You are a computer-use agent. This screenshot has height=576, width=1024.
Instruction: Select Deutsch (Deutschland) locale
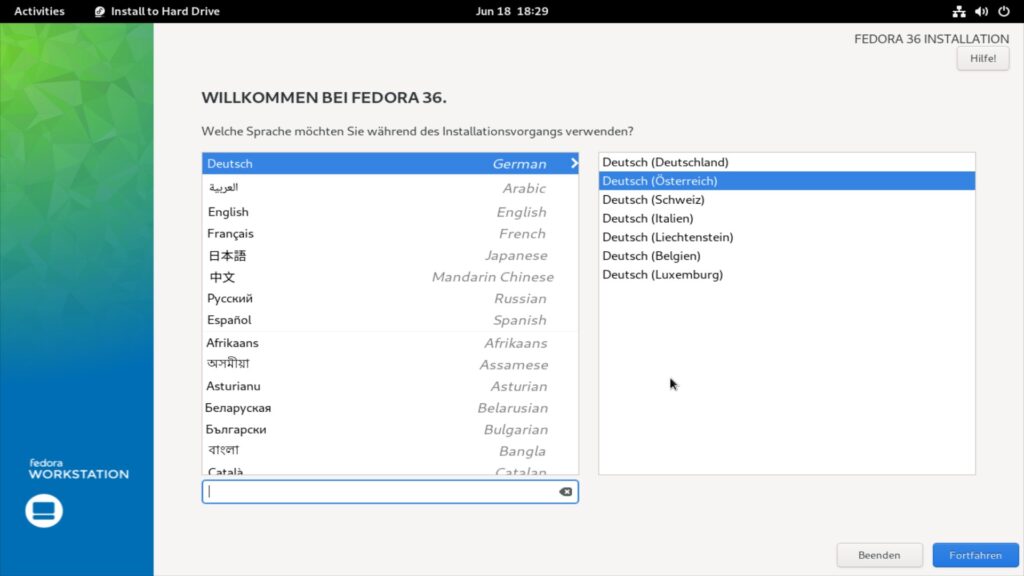tap(786, 162)
